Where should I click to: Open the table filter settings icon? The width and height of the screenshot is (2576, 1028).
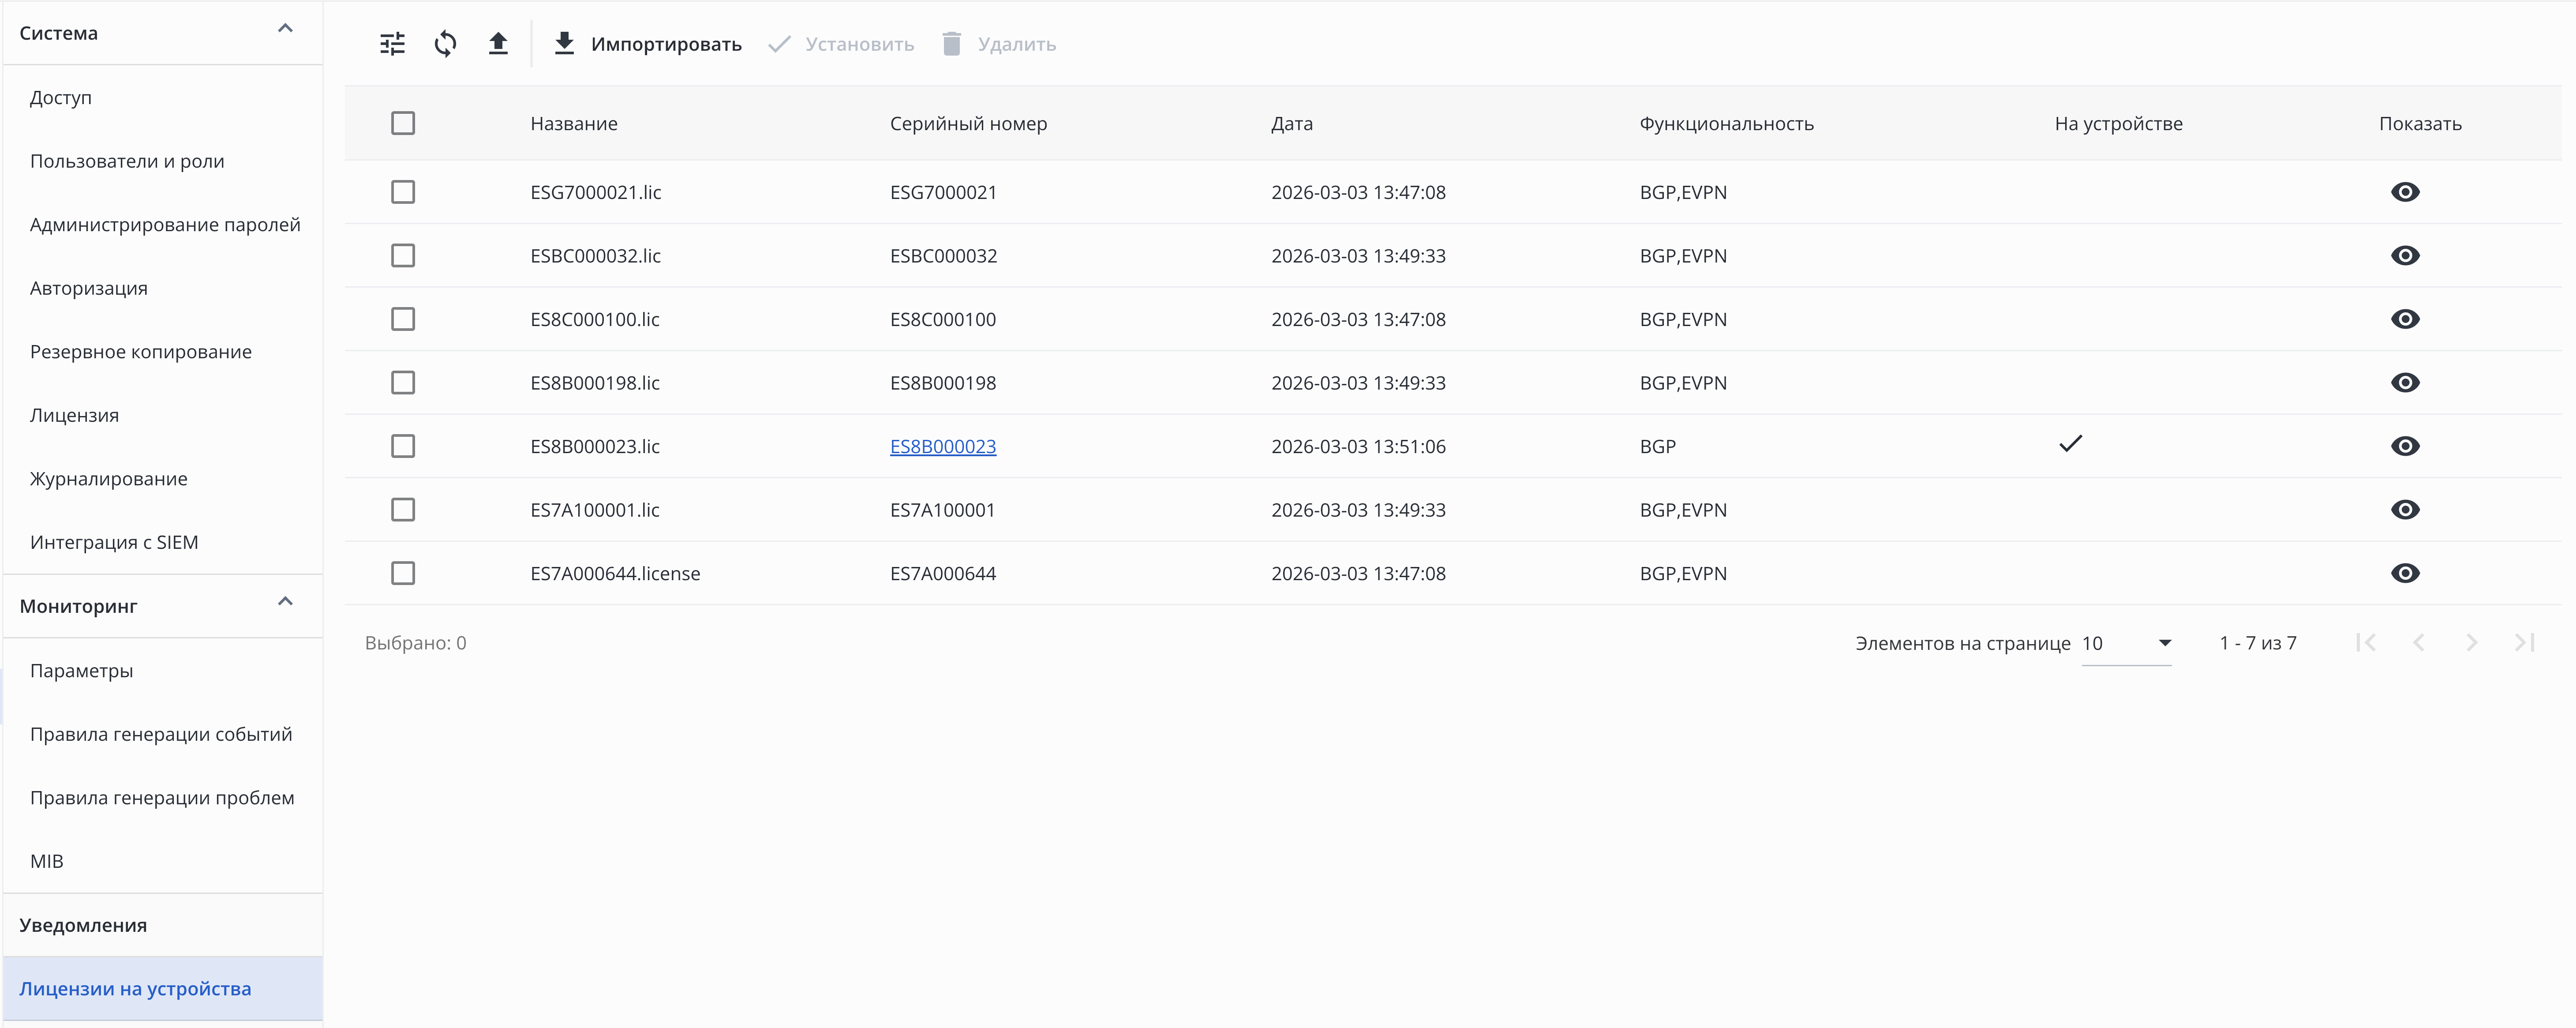click(x=392, y=44)
